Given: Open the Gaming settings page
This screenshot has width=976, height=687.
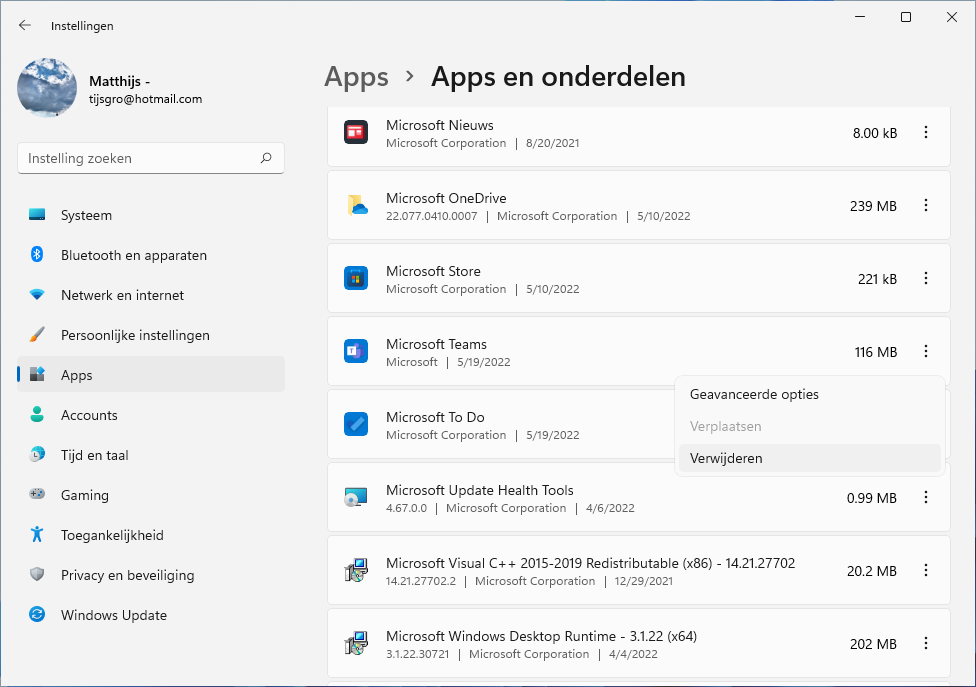Looking at the screenshot, I should tap(84, 495).
